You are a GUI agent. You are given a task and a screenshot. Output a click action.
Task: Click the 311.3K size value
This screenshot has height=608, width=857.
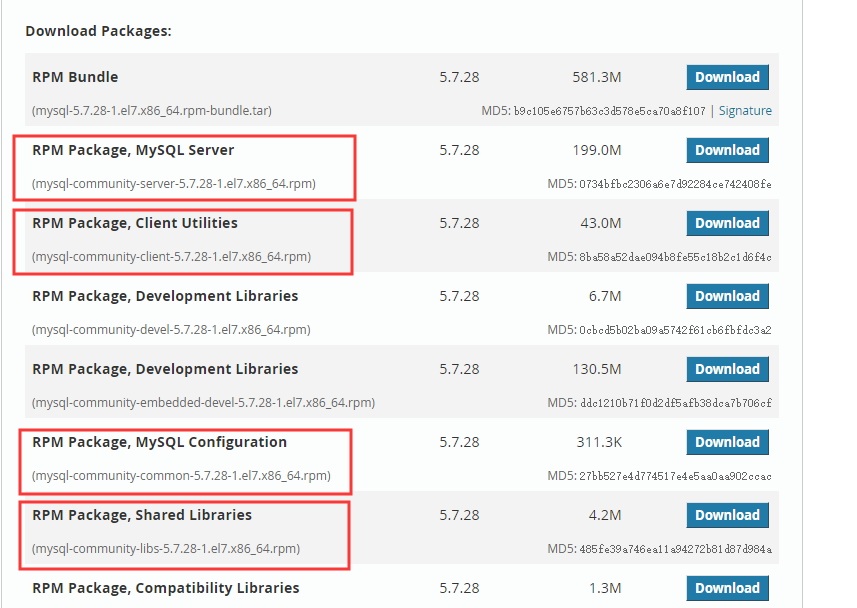(x=599, y=442)
